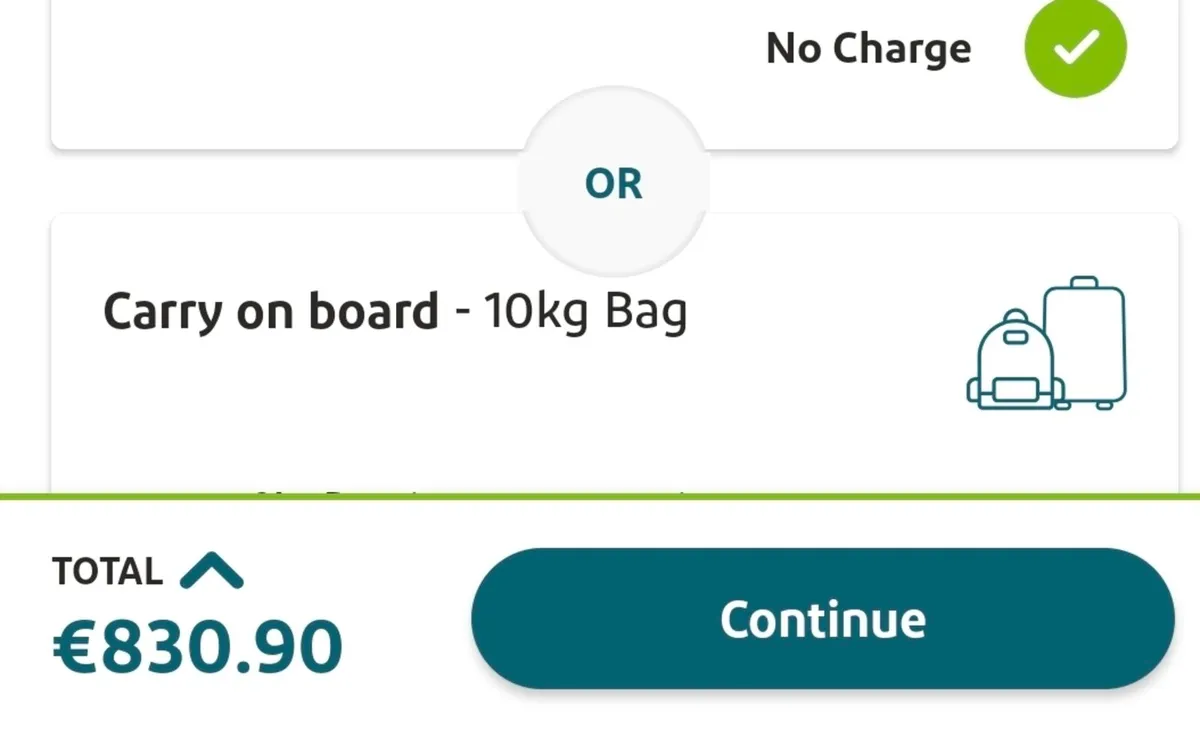The height and width of the screenshot is (736, 1200).
Task: Tap the dash between Carry on board and 10kg
Action: coord(462,314)
